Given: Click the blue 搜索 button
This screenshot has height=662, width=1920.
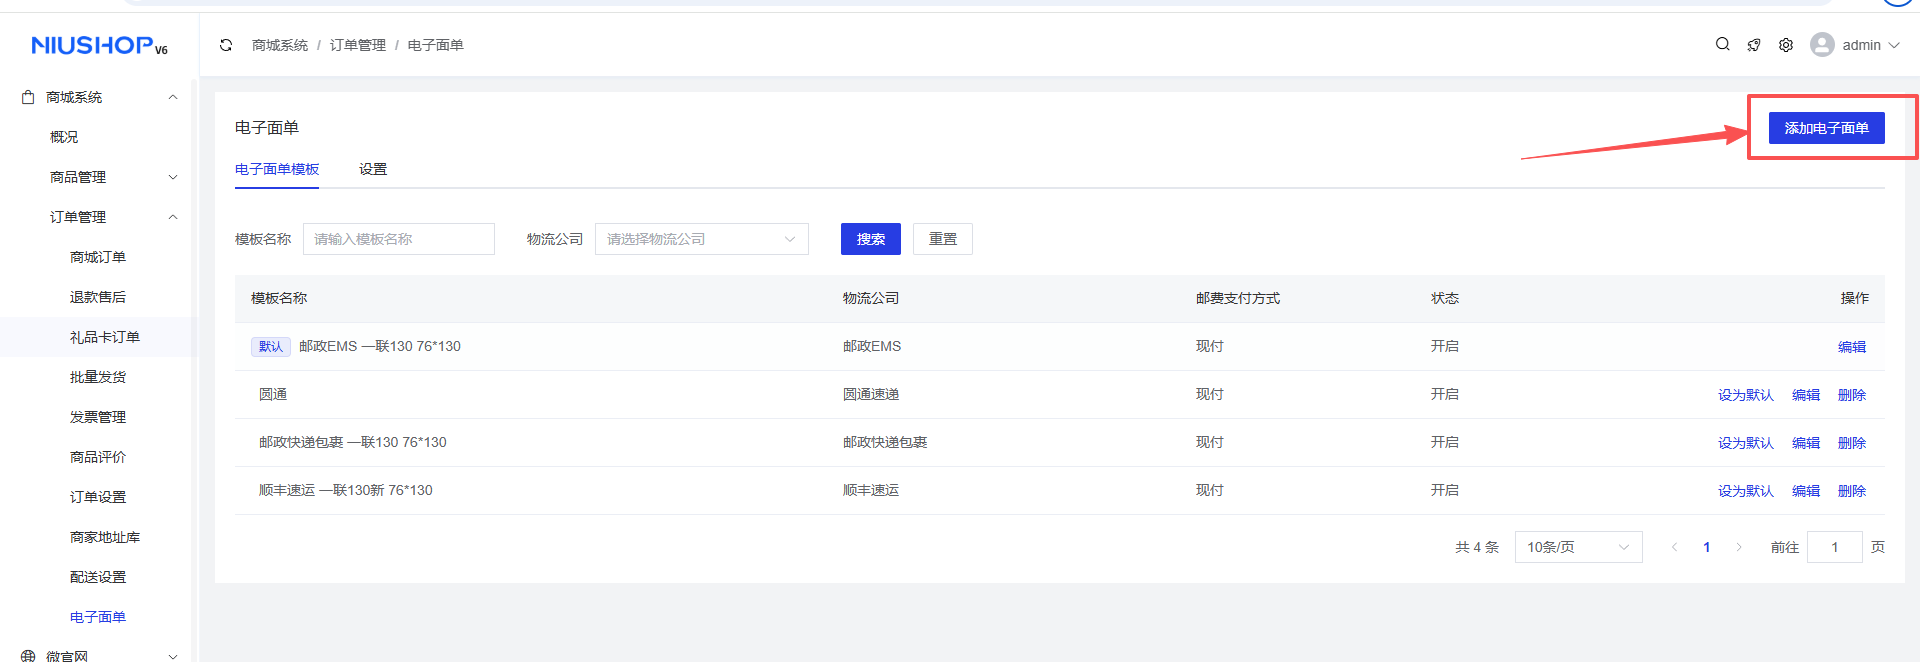Looking at the screenshot, I should tap(870, 239).
